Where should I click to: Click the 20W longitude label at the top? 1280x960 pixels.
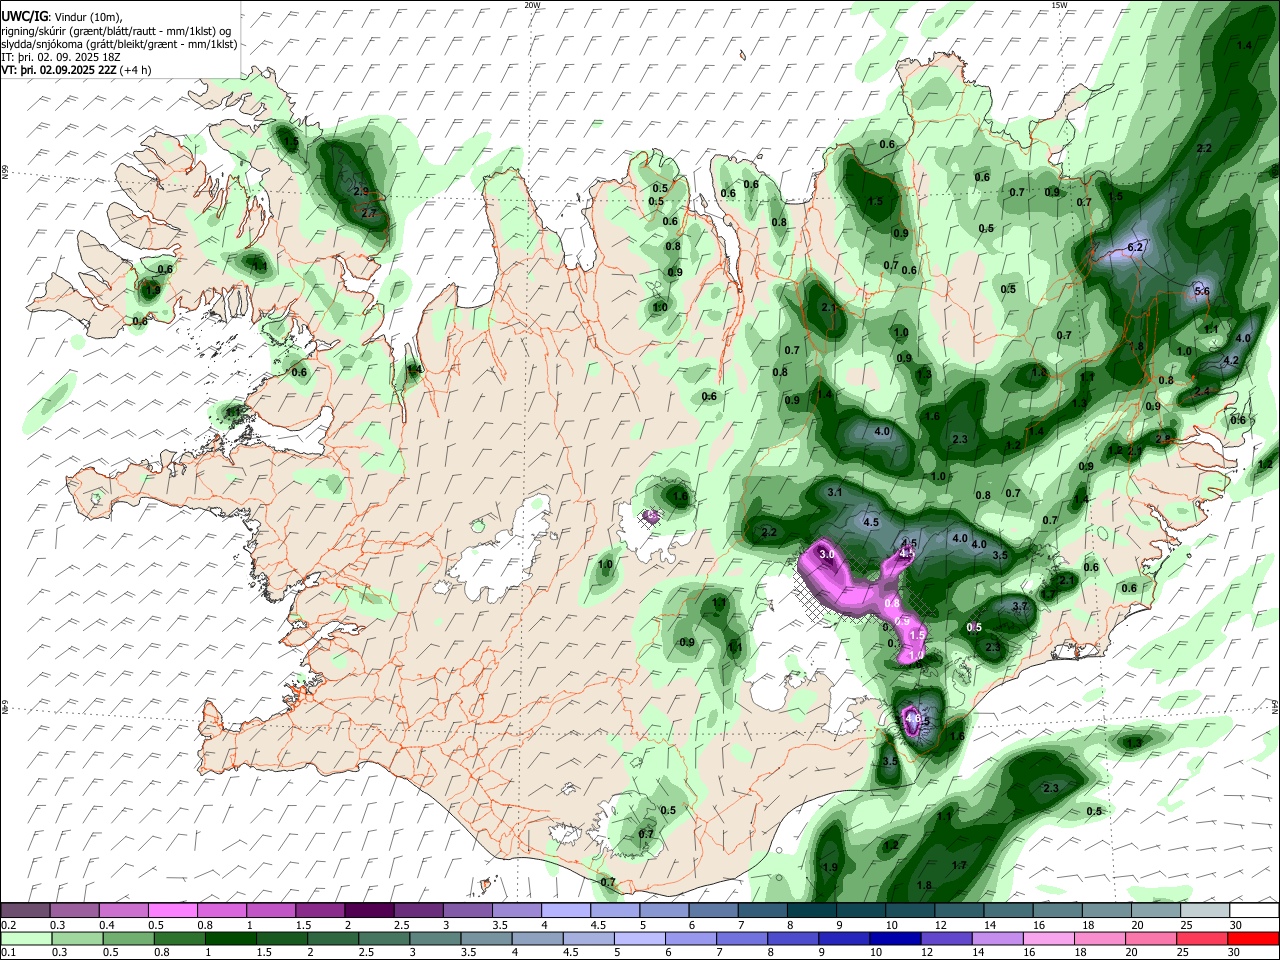532,5
